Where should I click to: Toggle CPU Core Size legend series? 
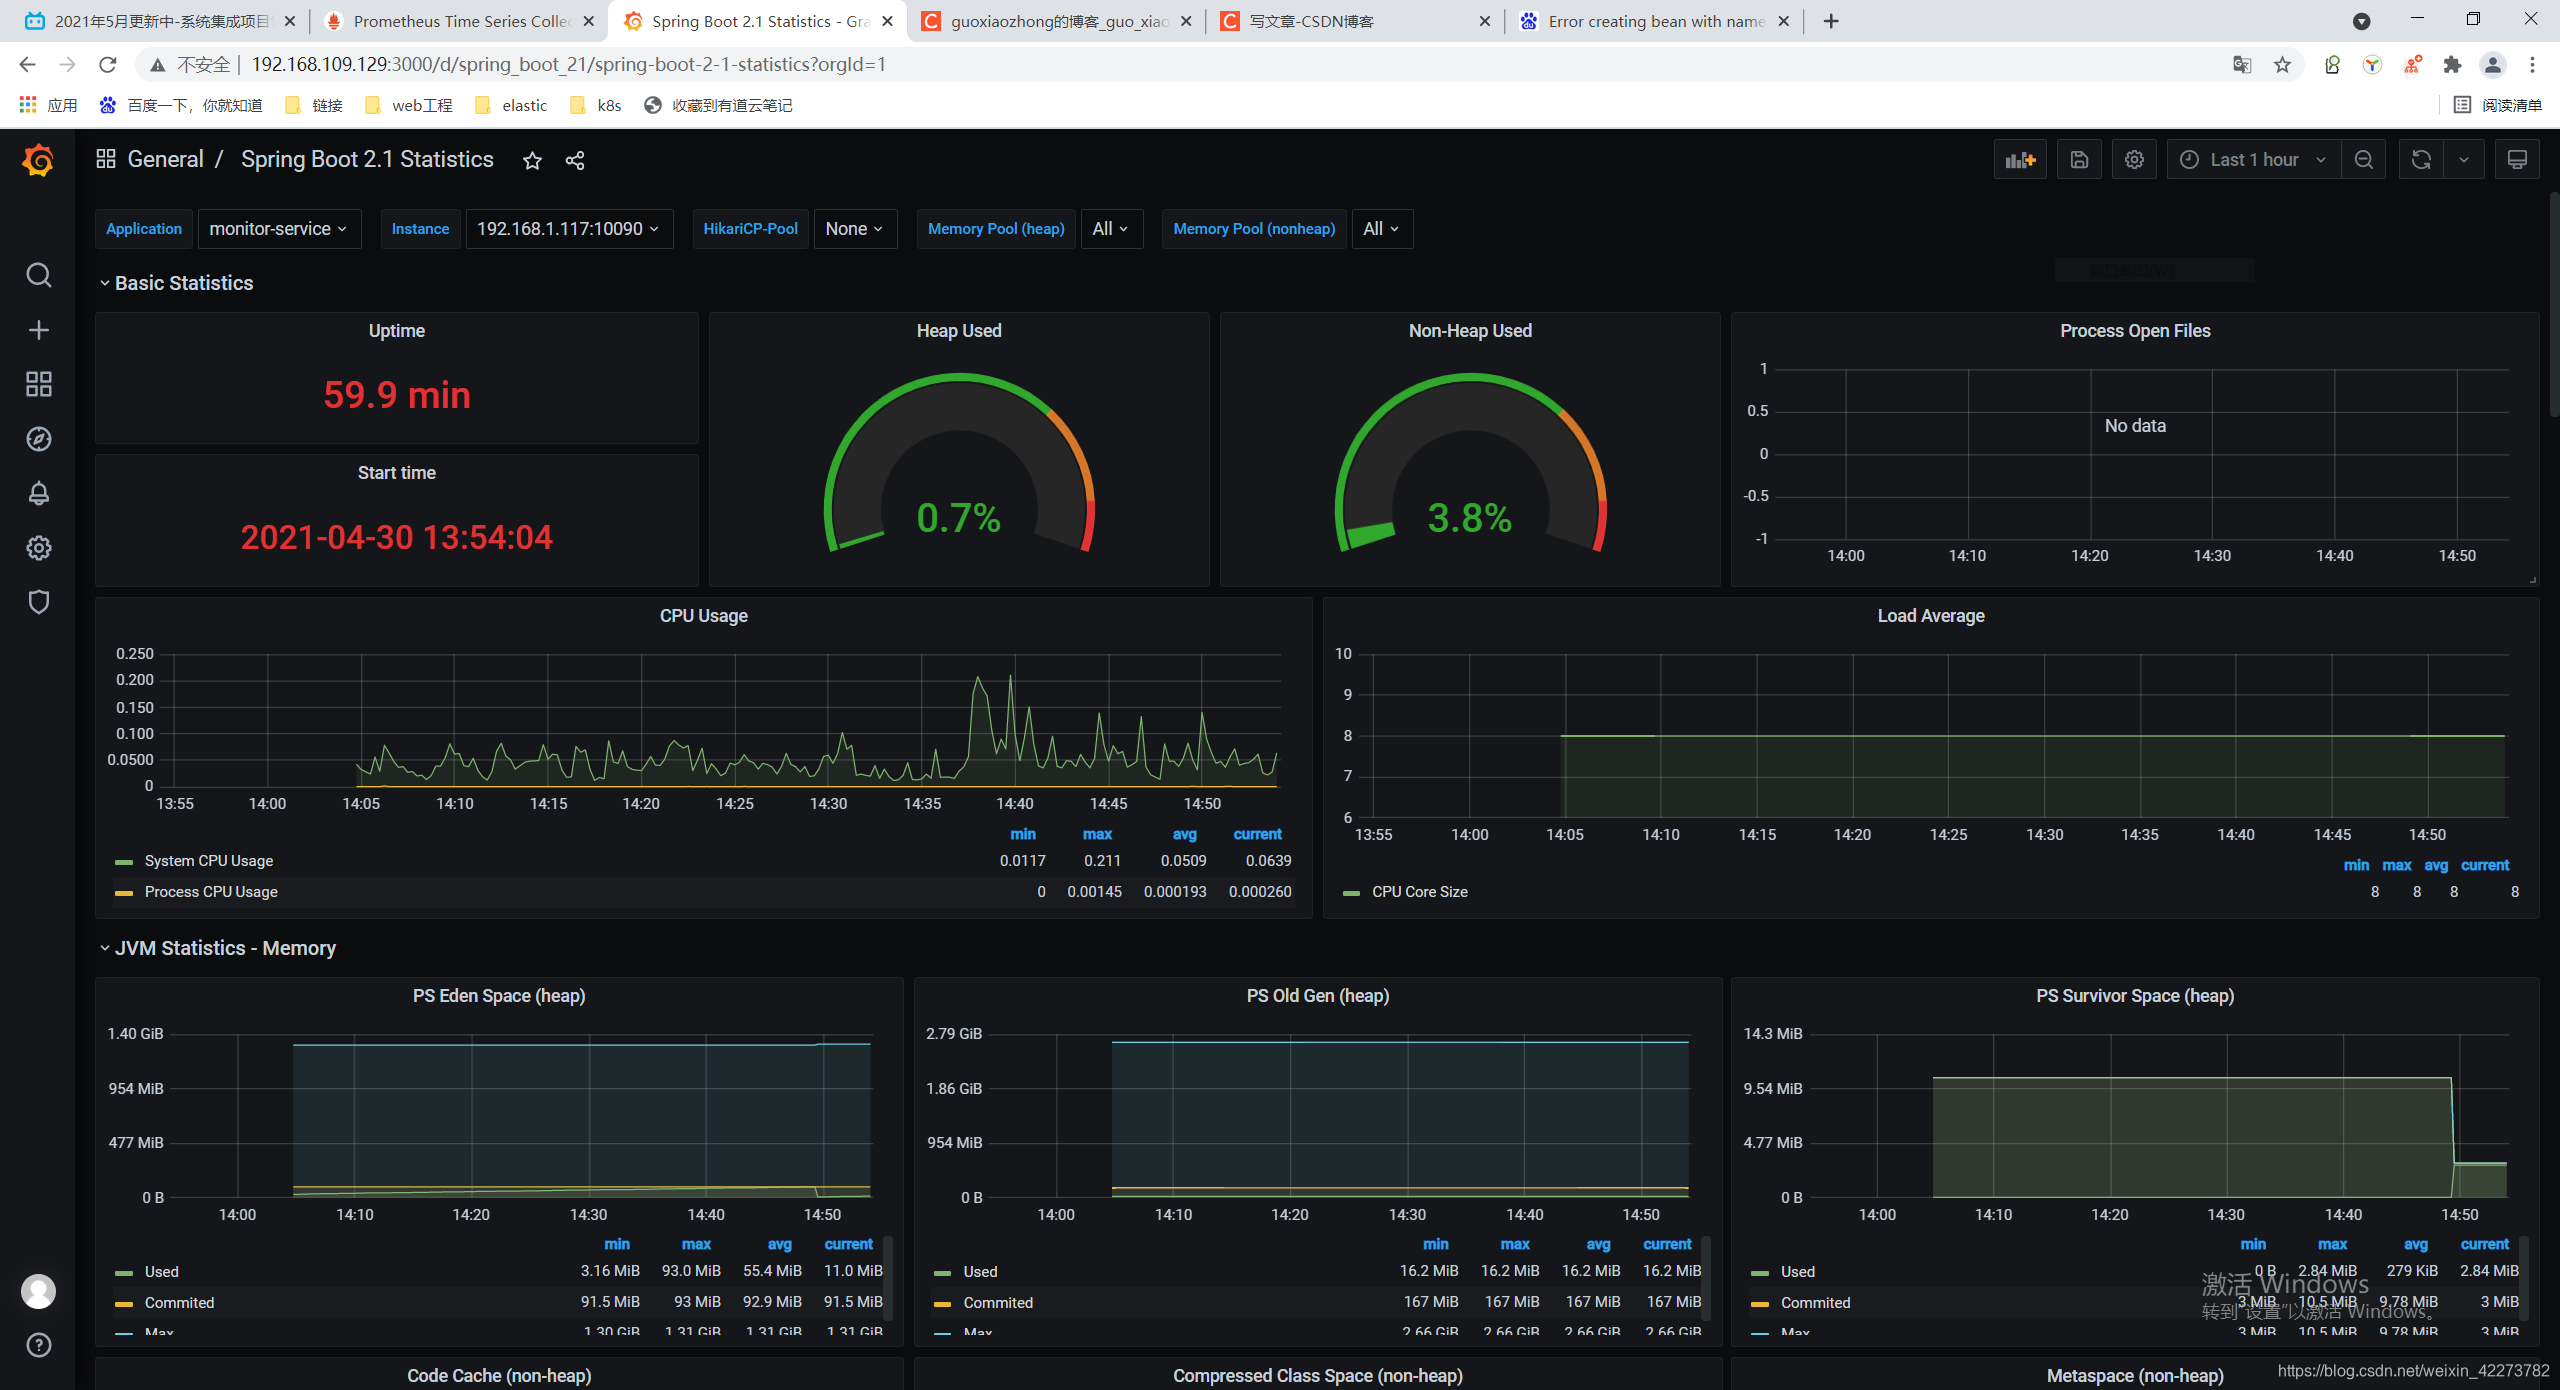coord(1419,892)
